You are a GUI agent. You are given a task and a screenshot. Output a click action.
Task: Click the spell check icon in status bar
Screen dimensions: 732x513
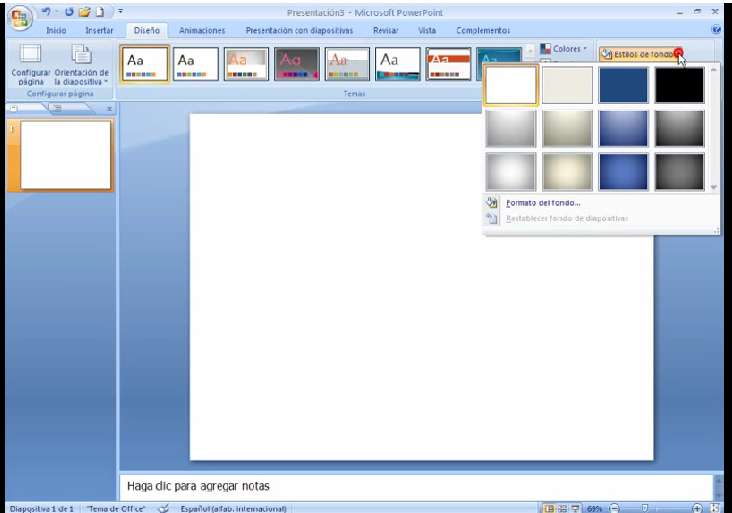click(x=163, y=508)
